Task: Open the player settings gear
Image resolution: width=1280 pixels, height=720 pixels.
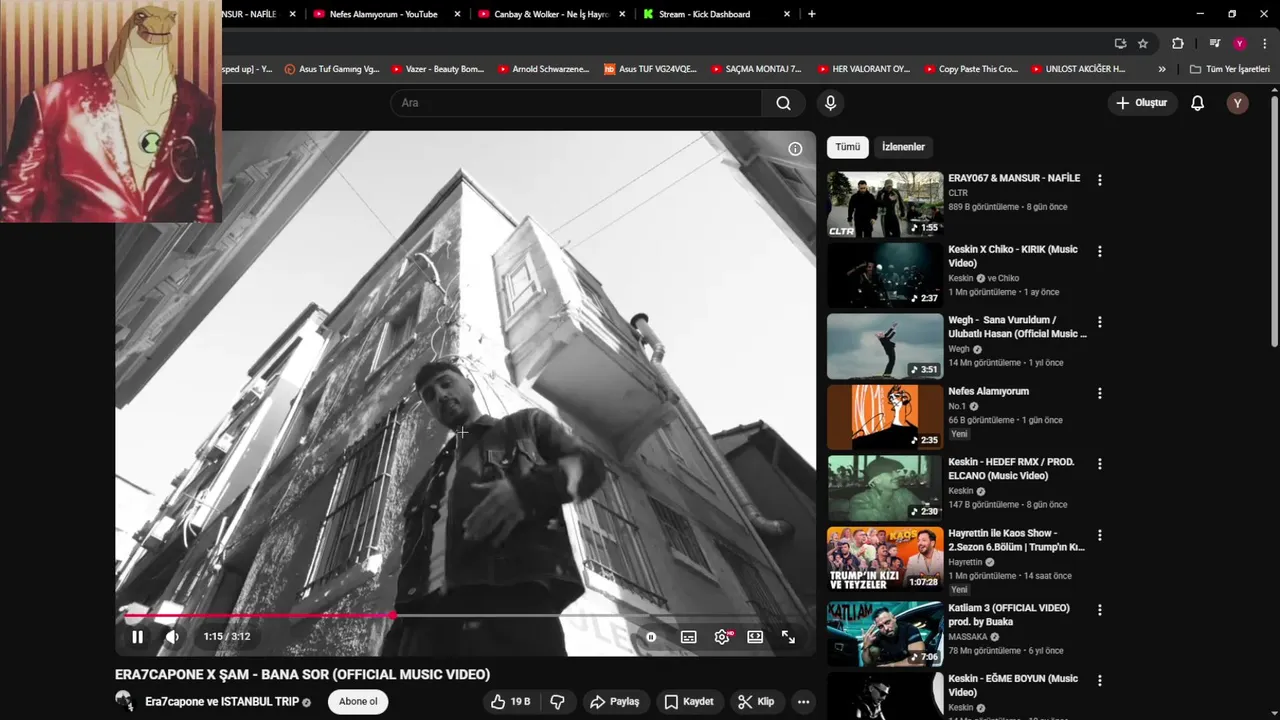Action: pyautogui.click(x=721, y=637)
